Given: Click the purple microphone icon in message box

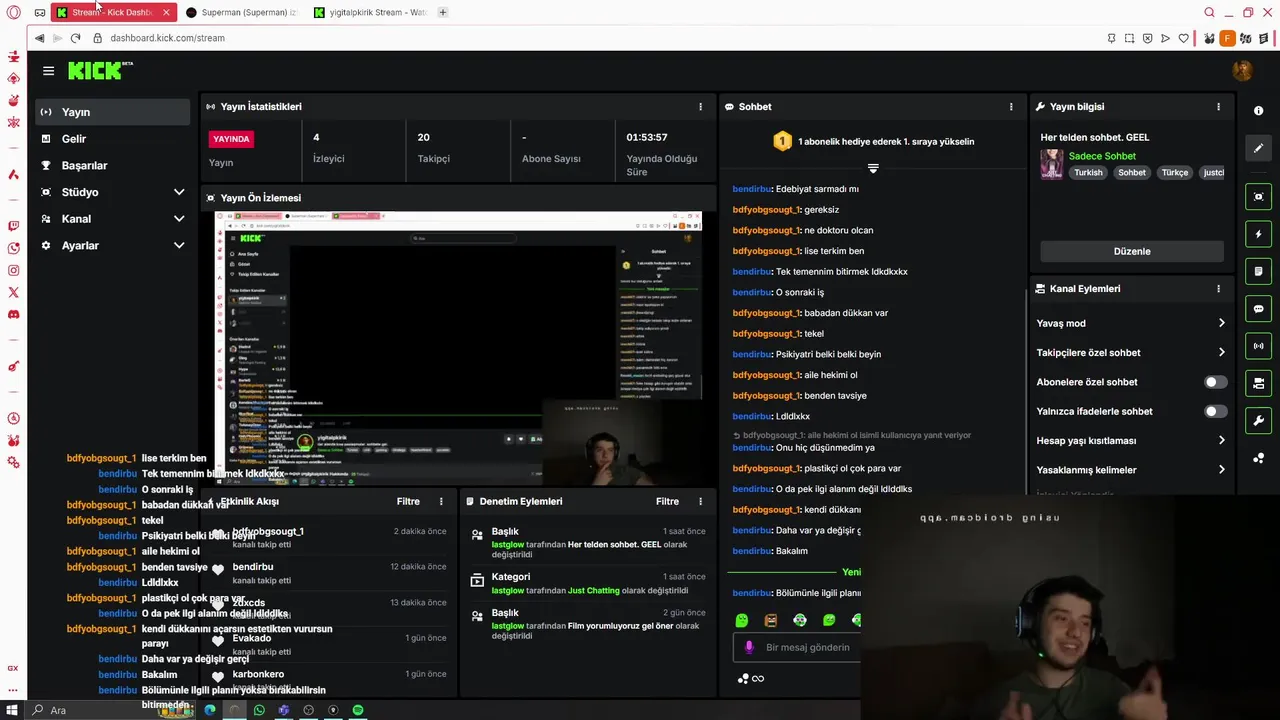Looking at the screenshot, I should pyautogui.click(x=749, y=647).
